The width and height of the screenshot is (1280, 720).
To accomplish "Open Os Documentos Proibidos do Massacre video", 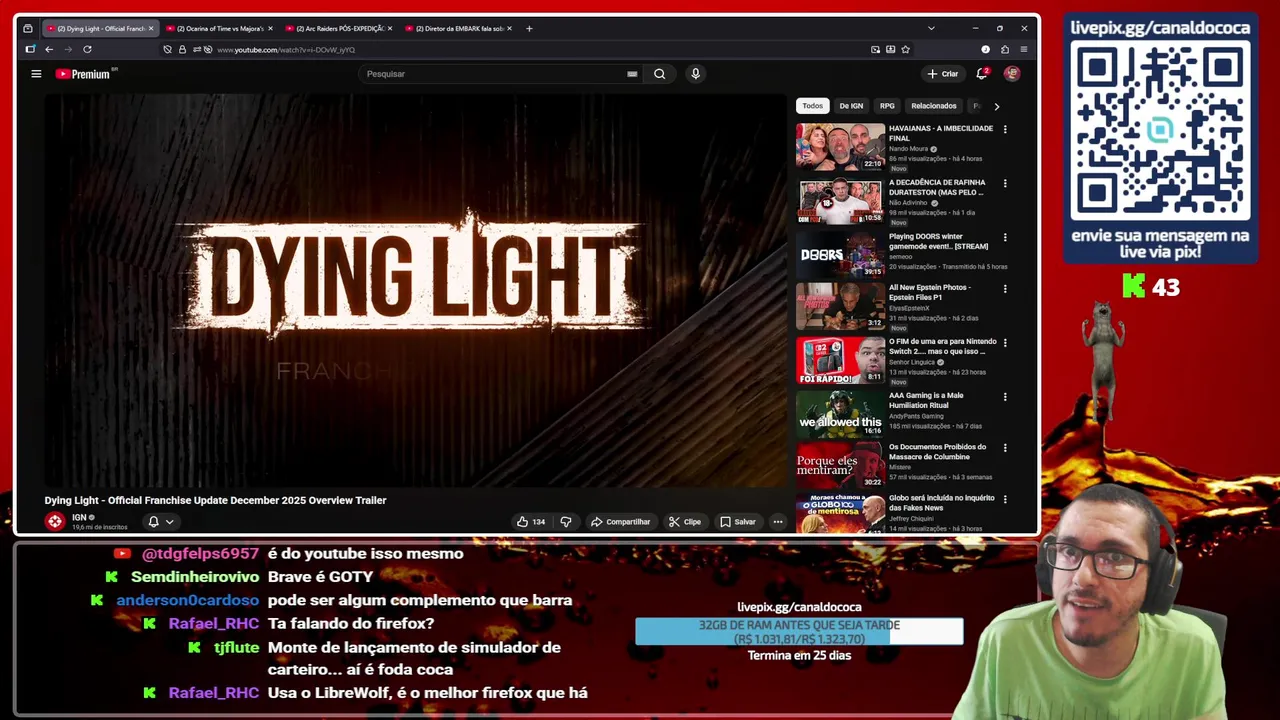I will point(840,465).
